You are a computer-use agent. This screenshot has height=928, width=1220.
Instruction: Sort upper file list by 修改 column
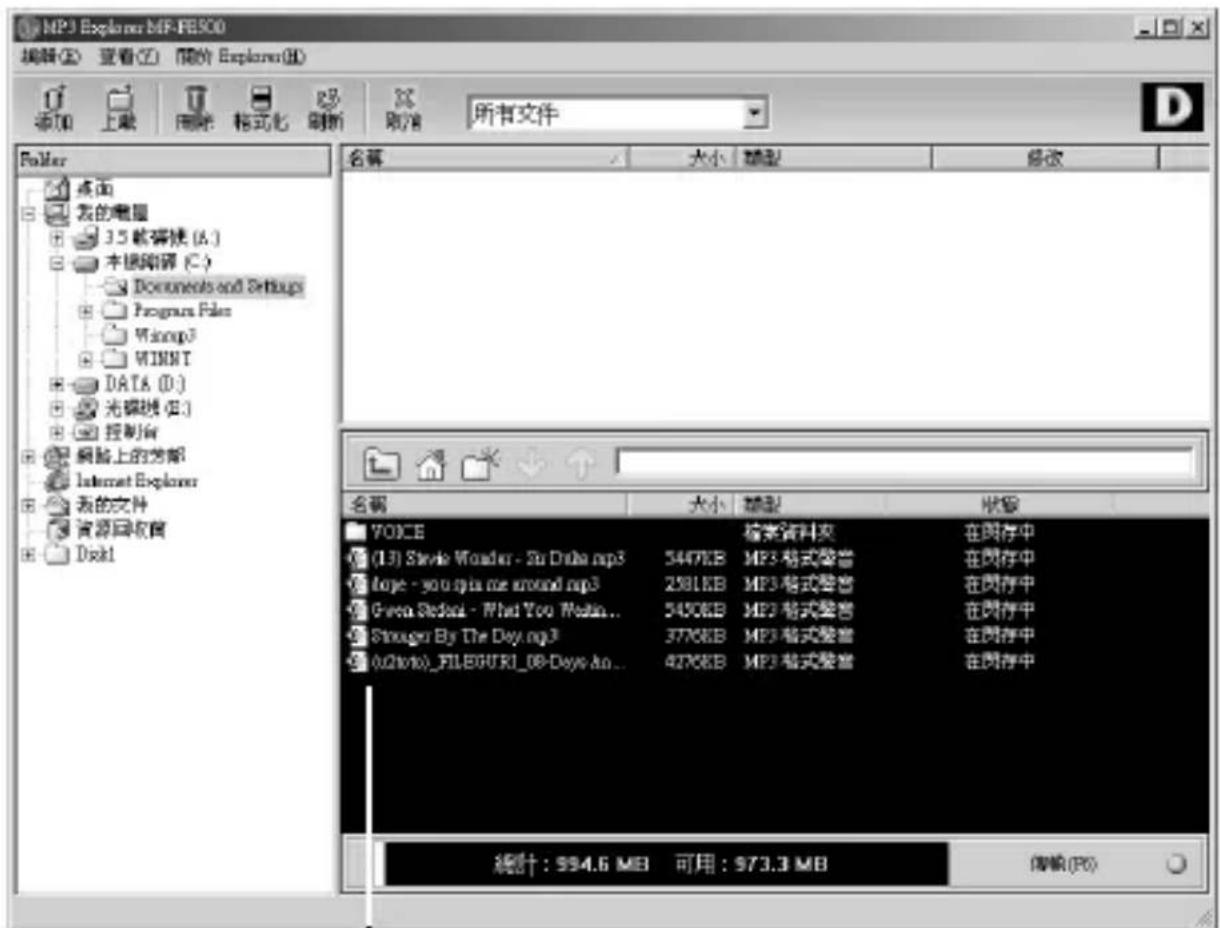1044,158
